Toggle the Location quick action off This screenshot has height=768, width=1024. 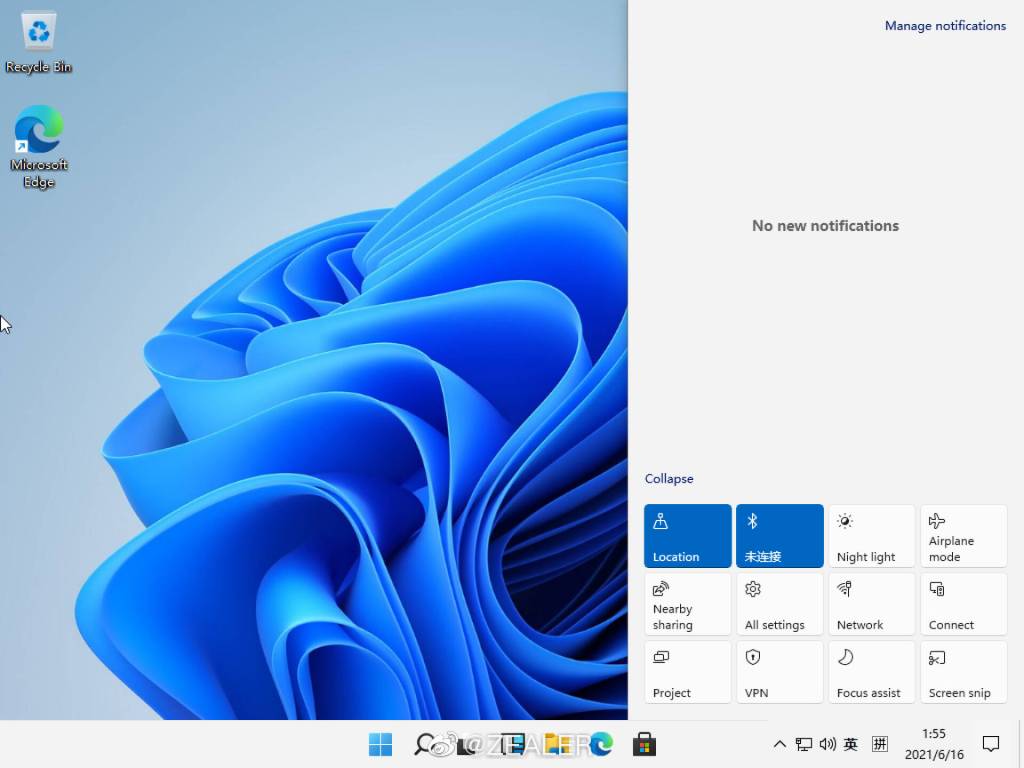point(688,536)
